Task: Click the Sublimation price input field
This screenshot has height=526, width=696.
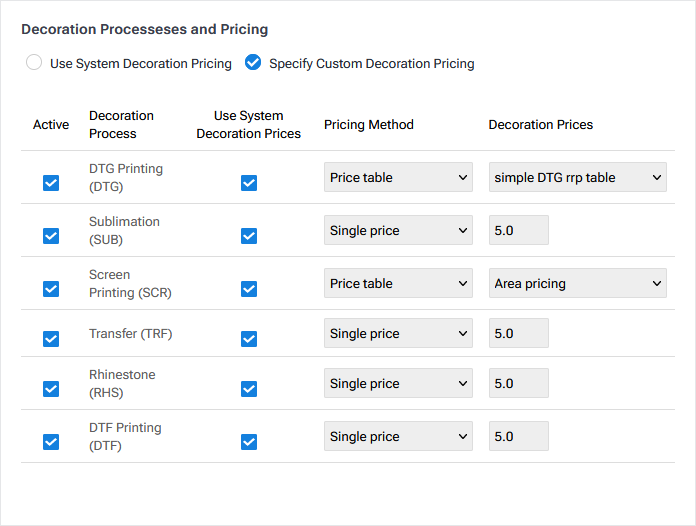Action: tap(519, 230)
